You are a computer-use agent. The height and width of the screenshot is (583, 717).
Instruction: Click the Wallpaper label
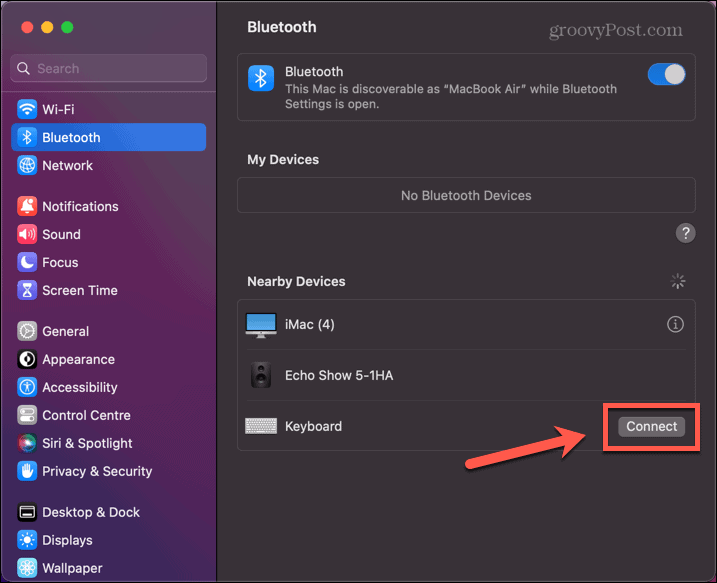72,568
